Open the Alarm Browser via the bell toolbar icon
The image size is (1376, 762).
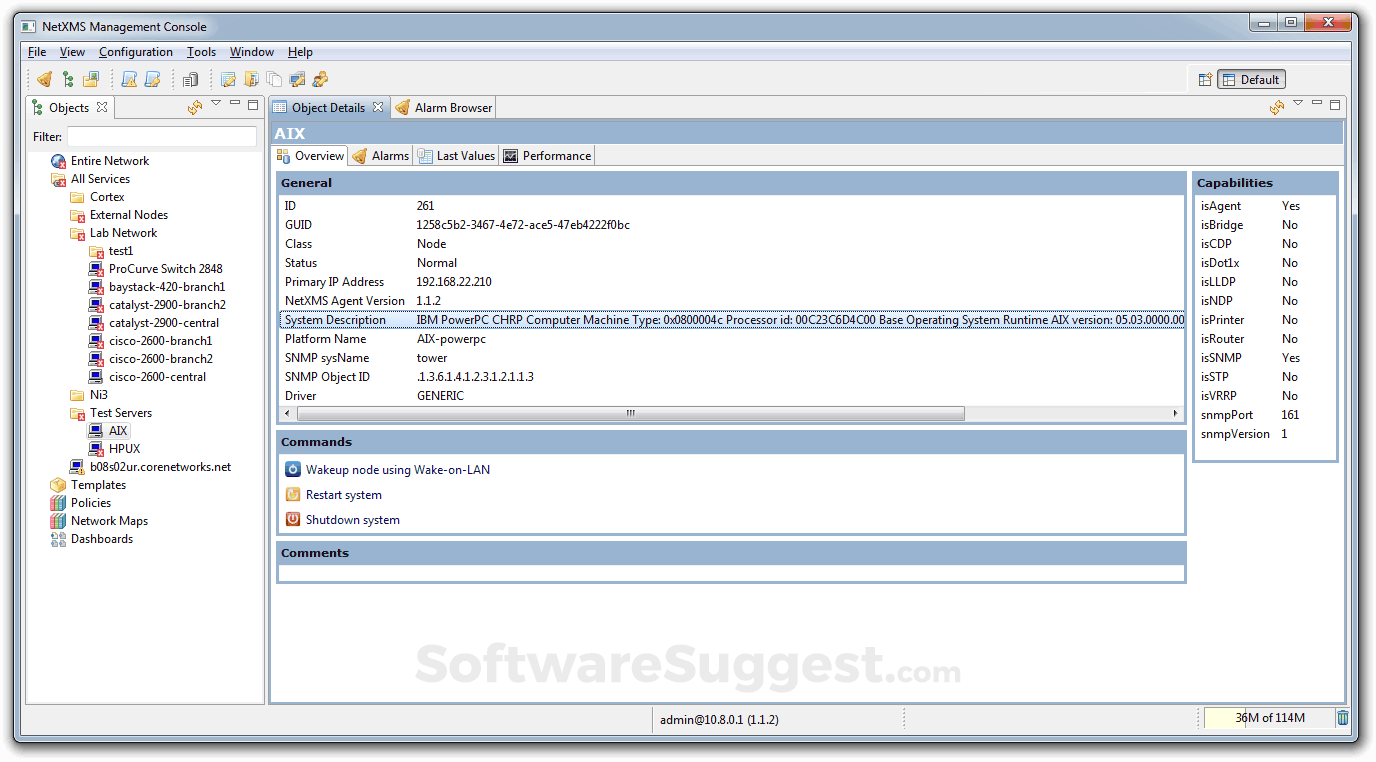[x=44, y=78]
